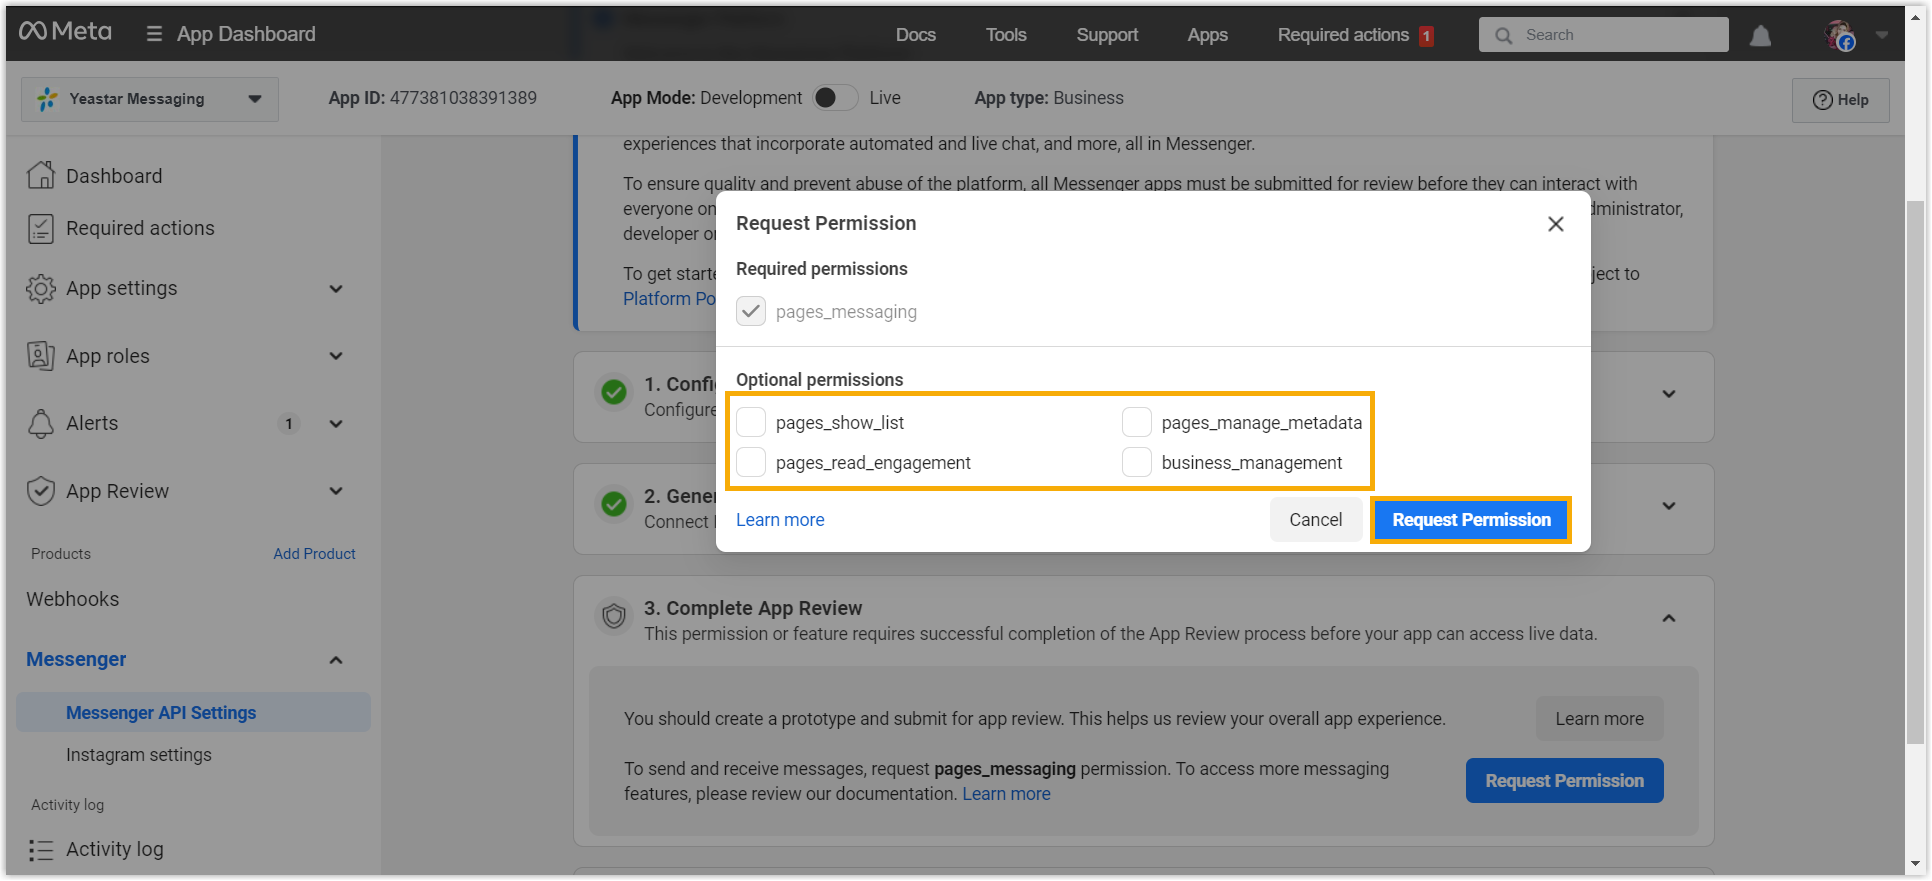Click the Required actions checklist icon in sidebar
Viewport: 1932px width, 881px height.
[x=41, y=228]
